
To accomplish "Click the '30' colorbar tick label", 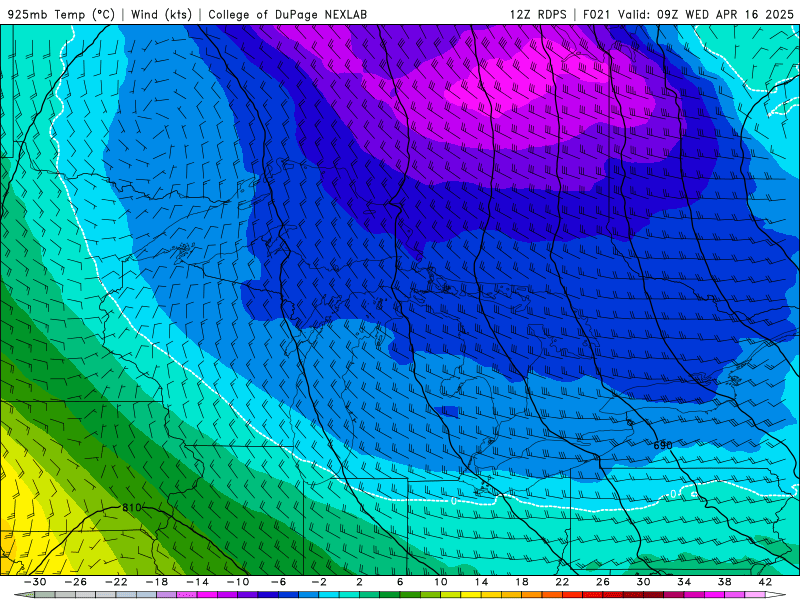I will click(x=643, y=582).
